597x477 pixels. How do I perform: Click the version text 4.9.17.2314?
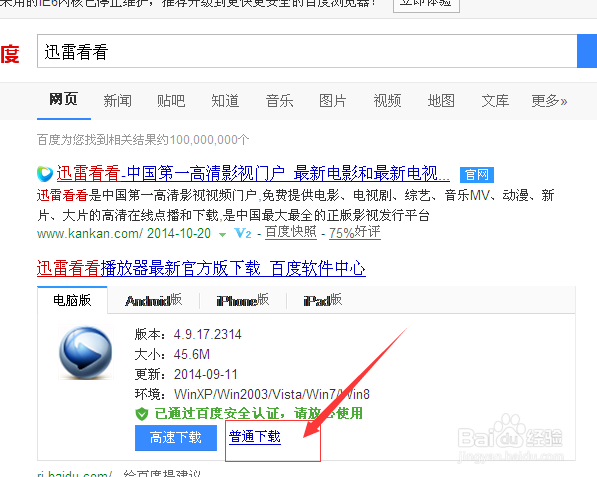click(208, 335)
